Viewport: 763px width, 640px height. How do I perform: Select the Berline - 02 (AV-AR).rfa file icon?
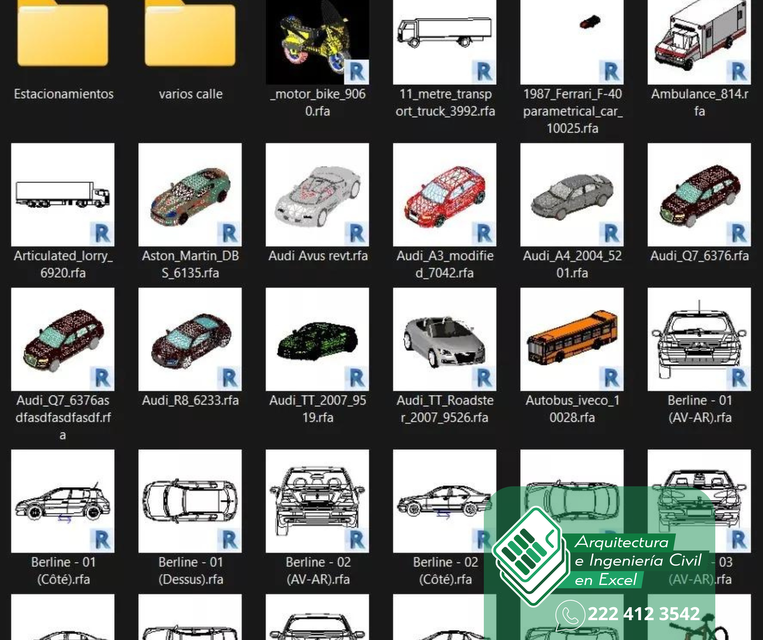coord(317,501)
